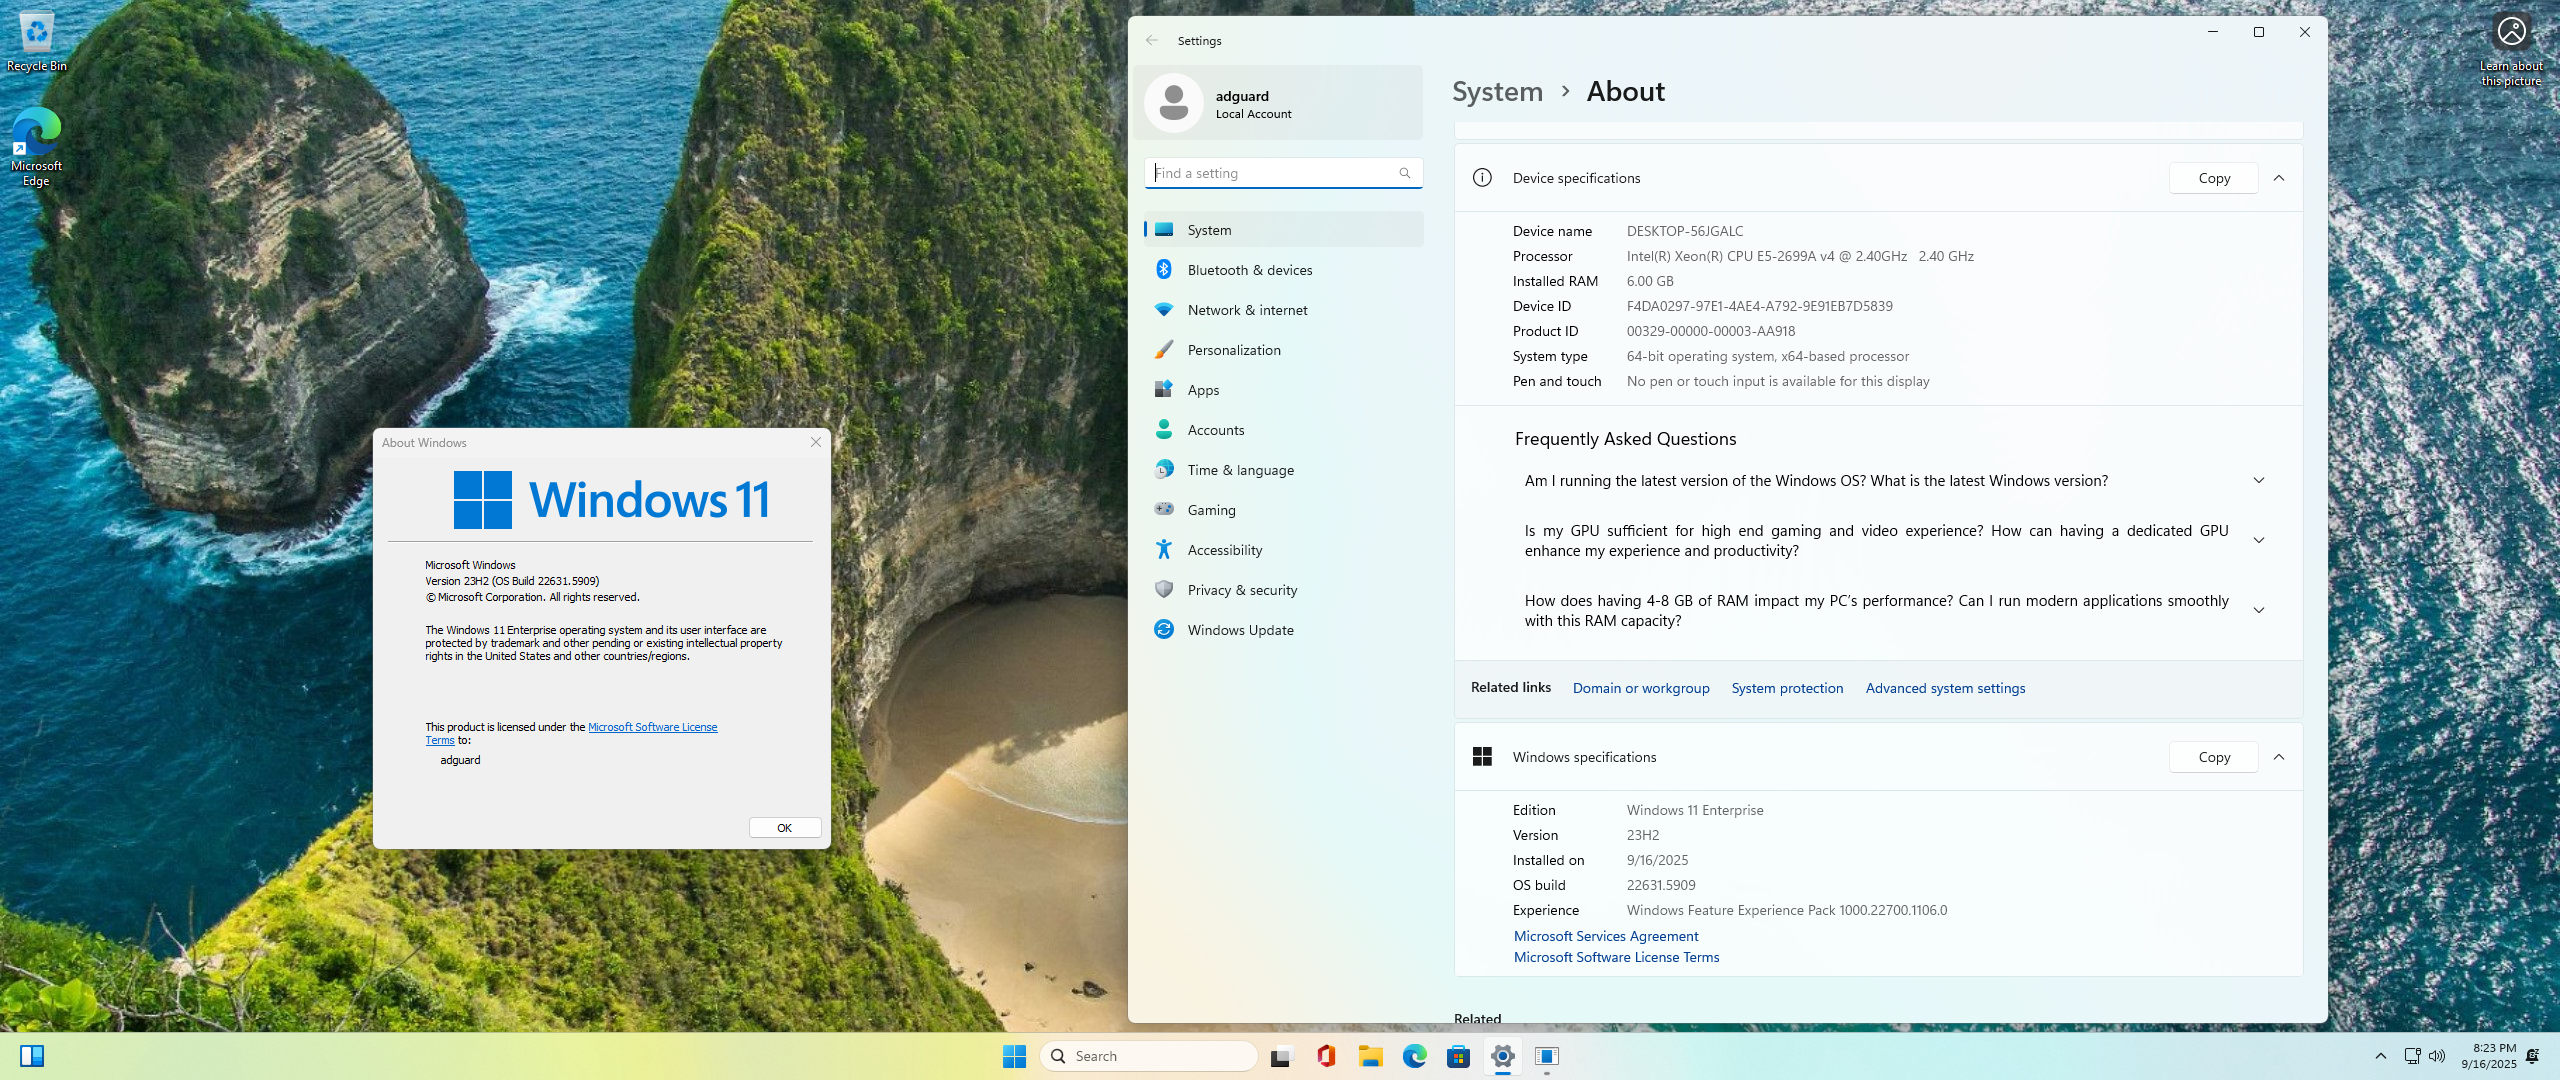Show hidden tray icons chevron
This screenshot has height=1080, width=2560.
click(2381, 1056)
